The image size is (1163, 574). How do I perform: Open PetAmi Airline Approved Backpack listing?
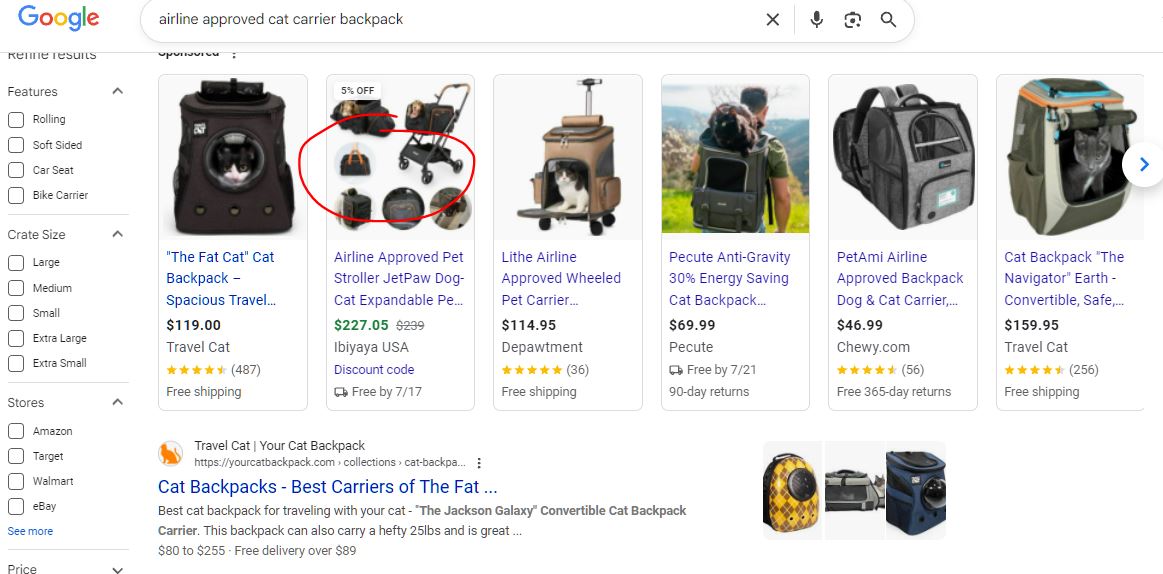pyautogui.click(x=900, y=278)
